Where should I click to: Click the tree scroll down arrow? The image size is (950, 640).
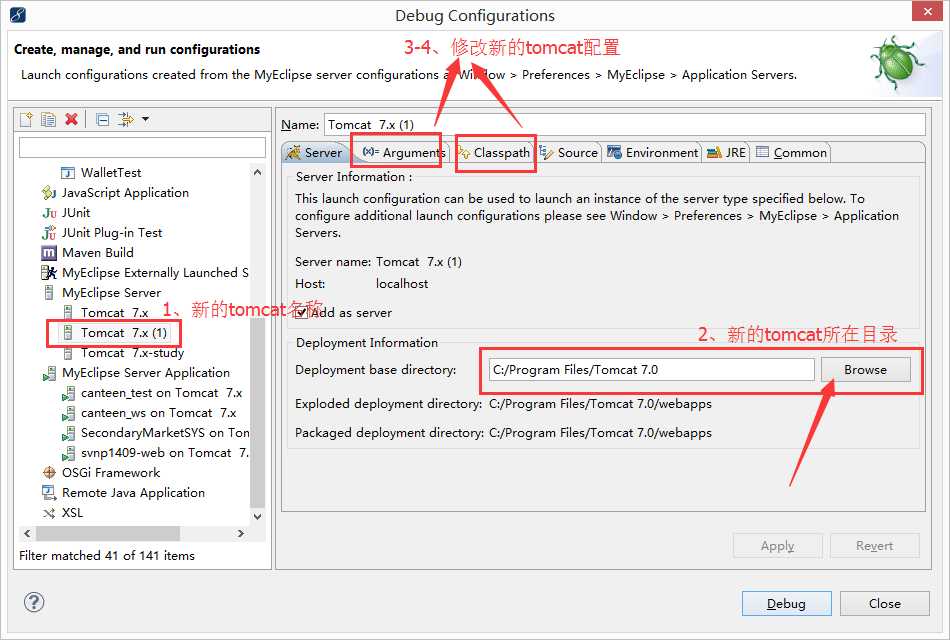pos(257,517)
